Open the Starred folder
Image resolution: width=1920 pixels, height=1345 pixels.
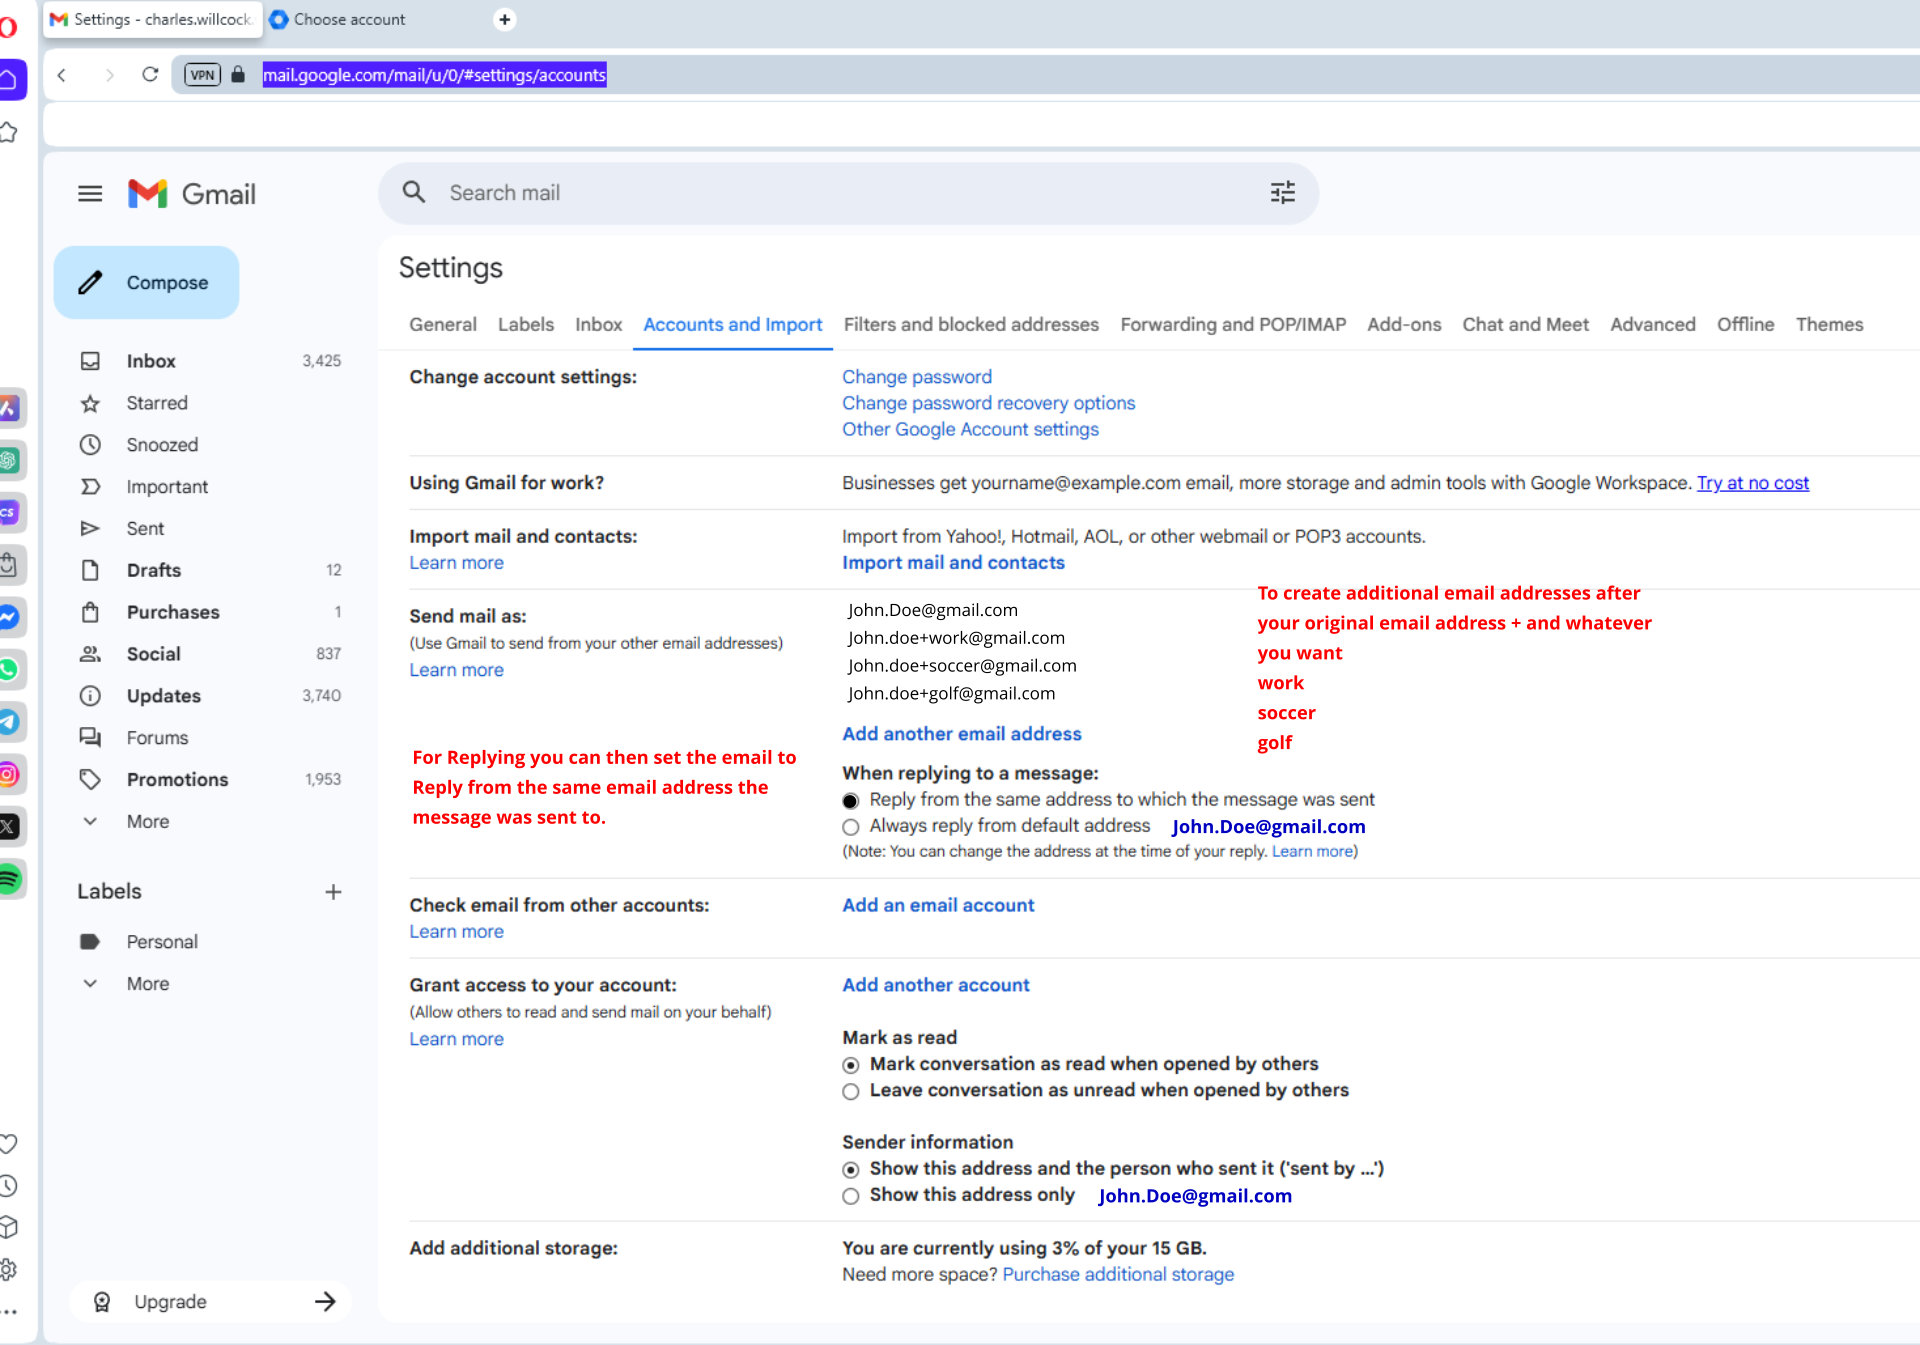click(x=156, y=403)
